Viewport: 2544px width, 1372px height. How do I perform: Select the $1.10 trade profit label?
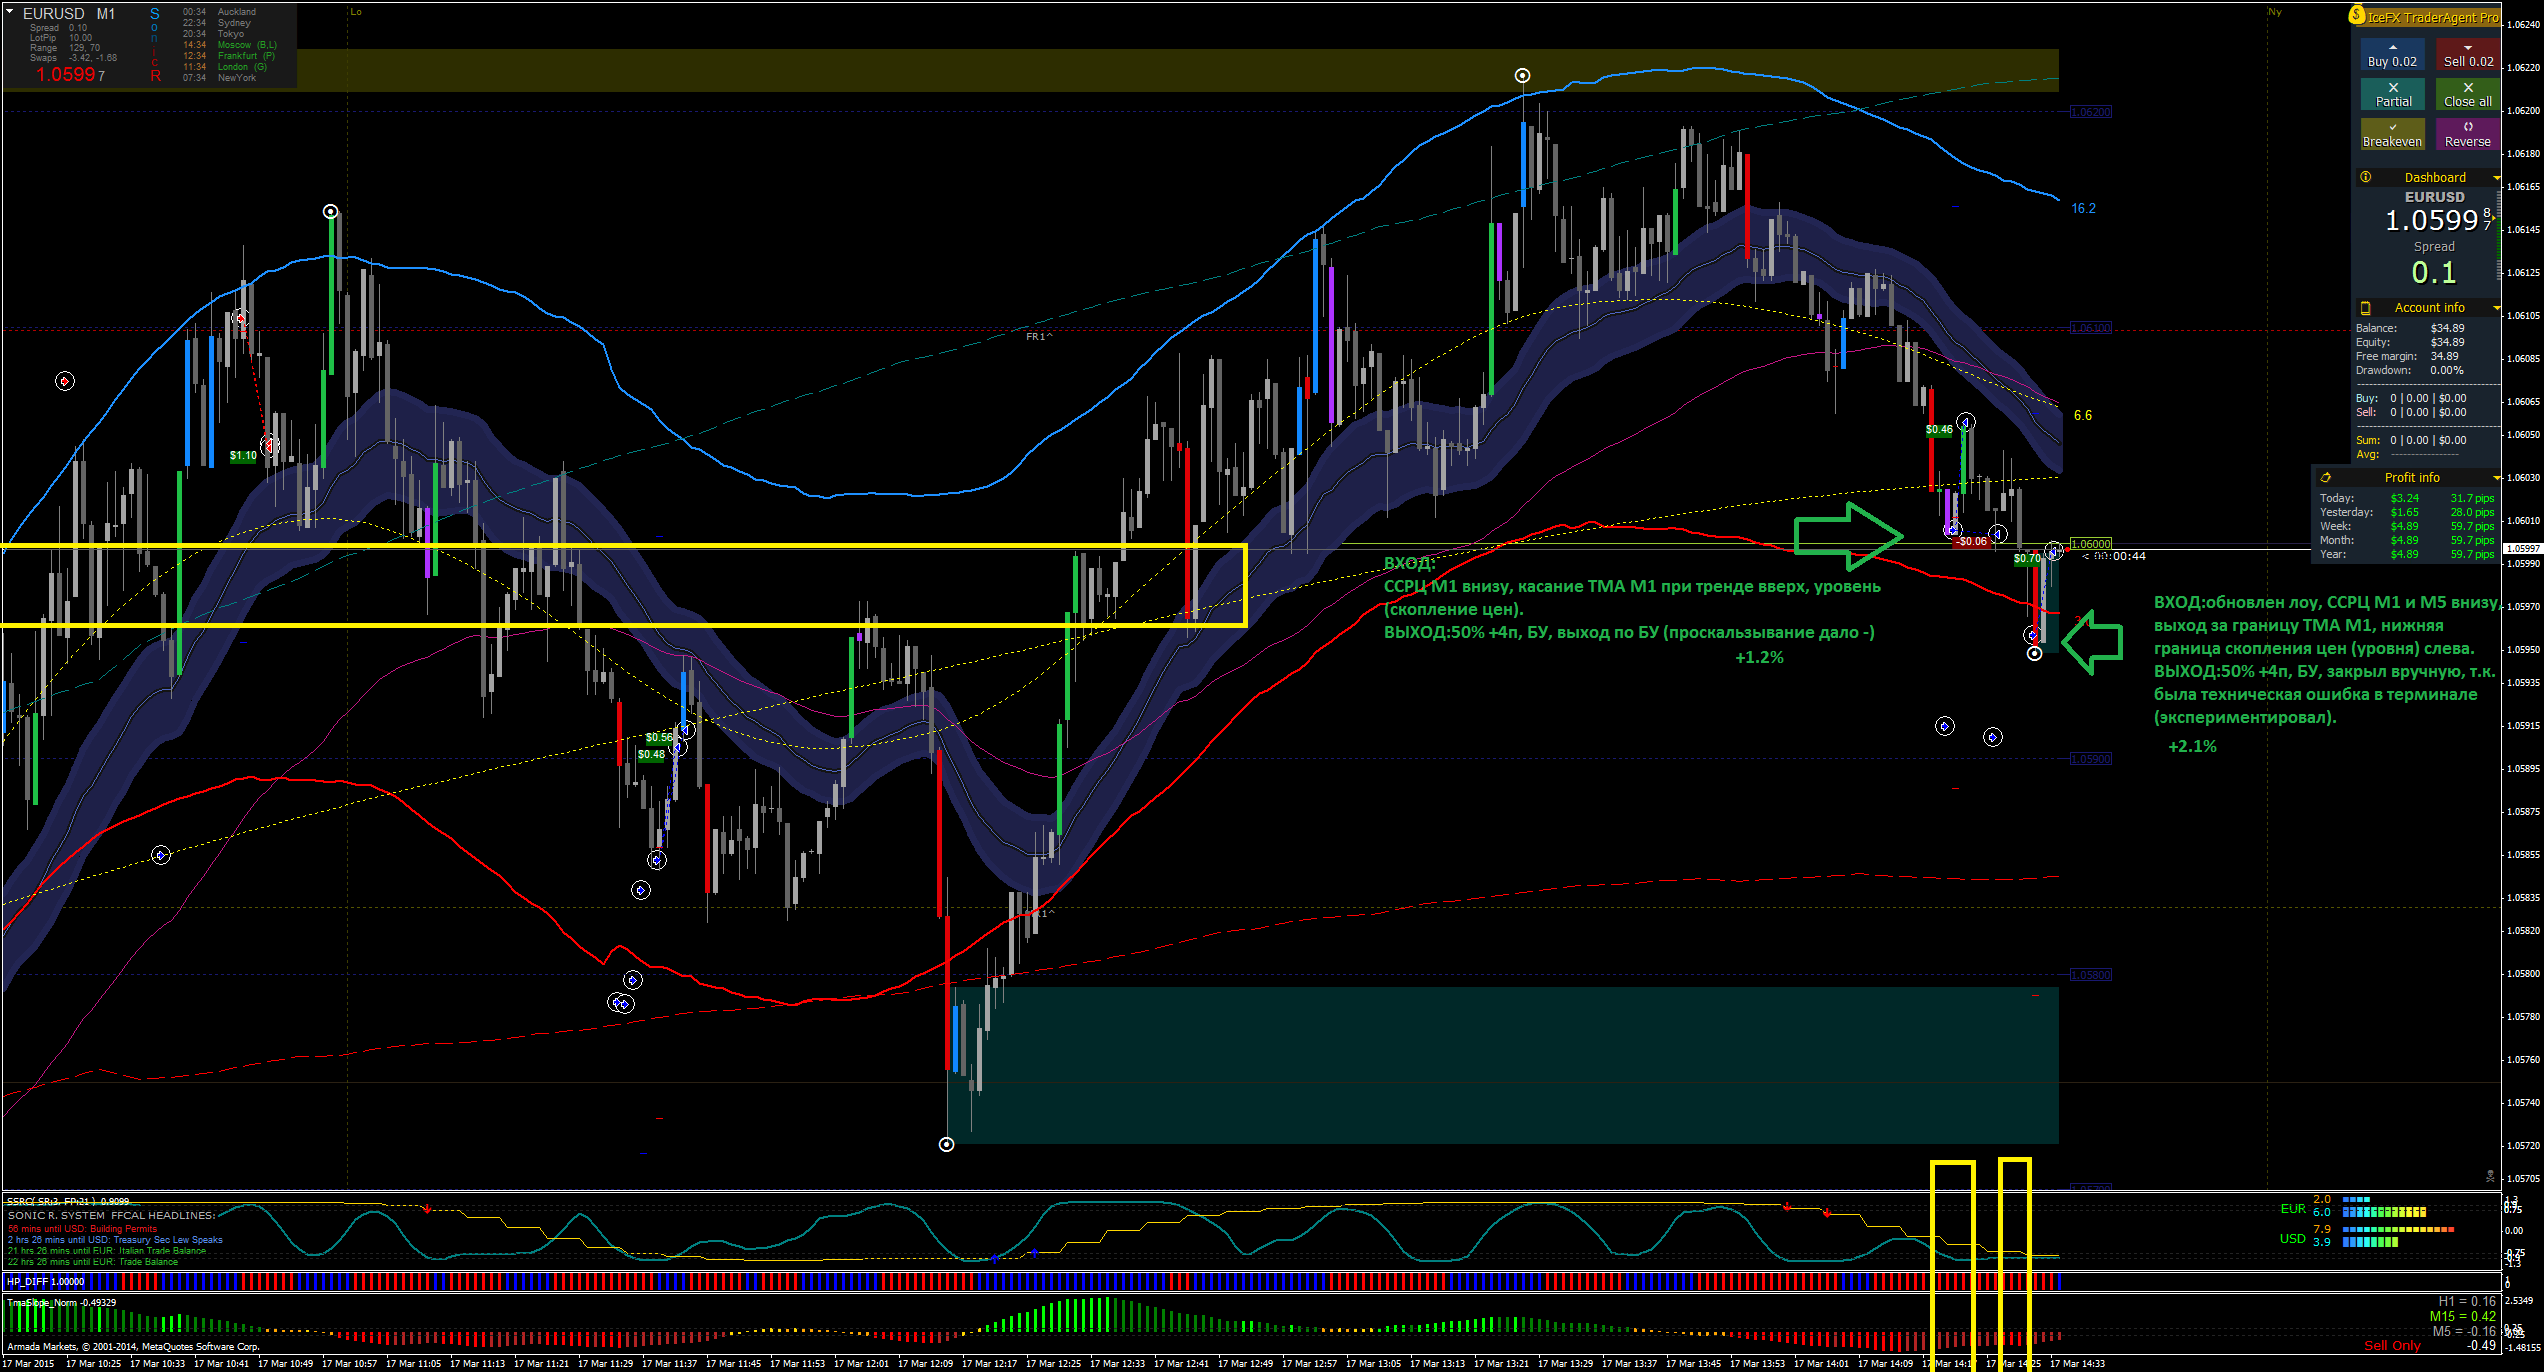click(x=243, y=456)
